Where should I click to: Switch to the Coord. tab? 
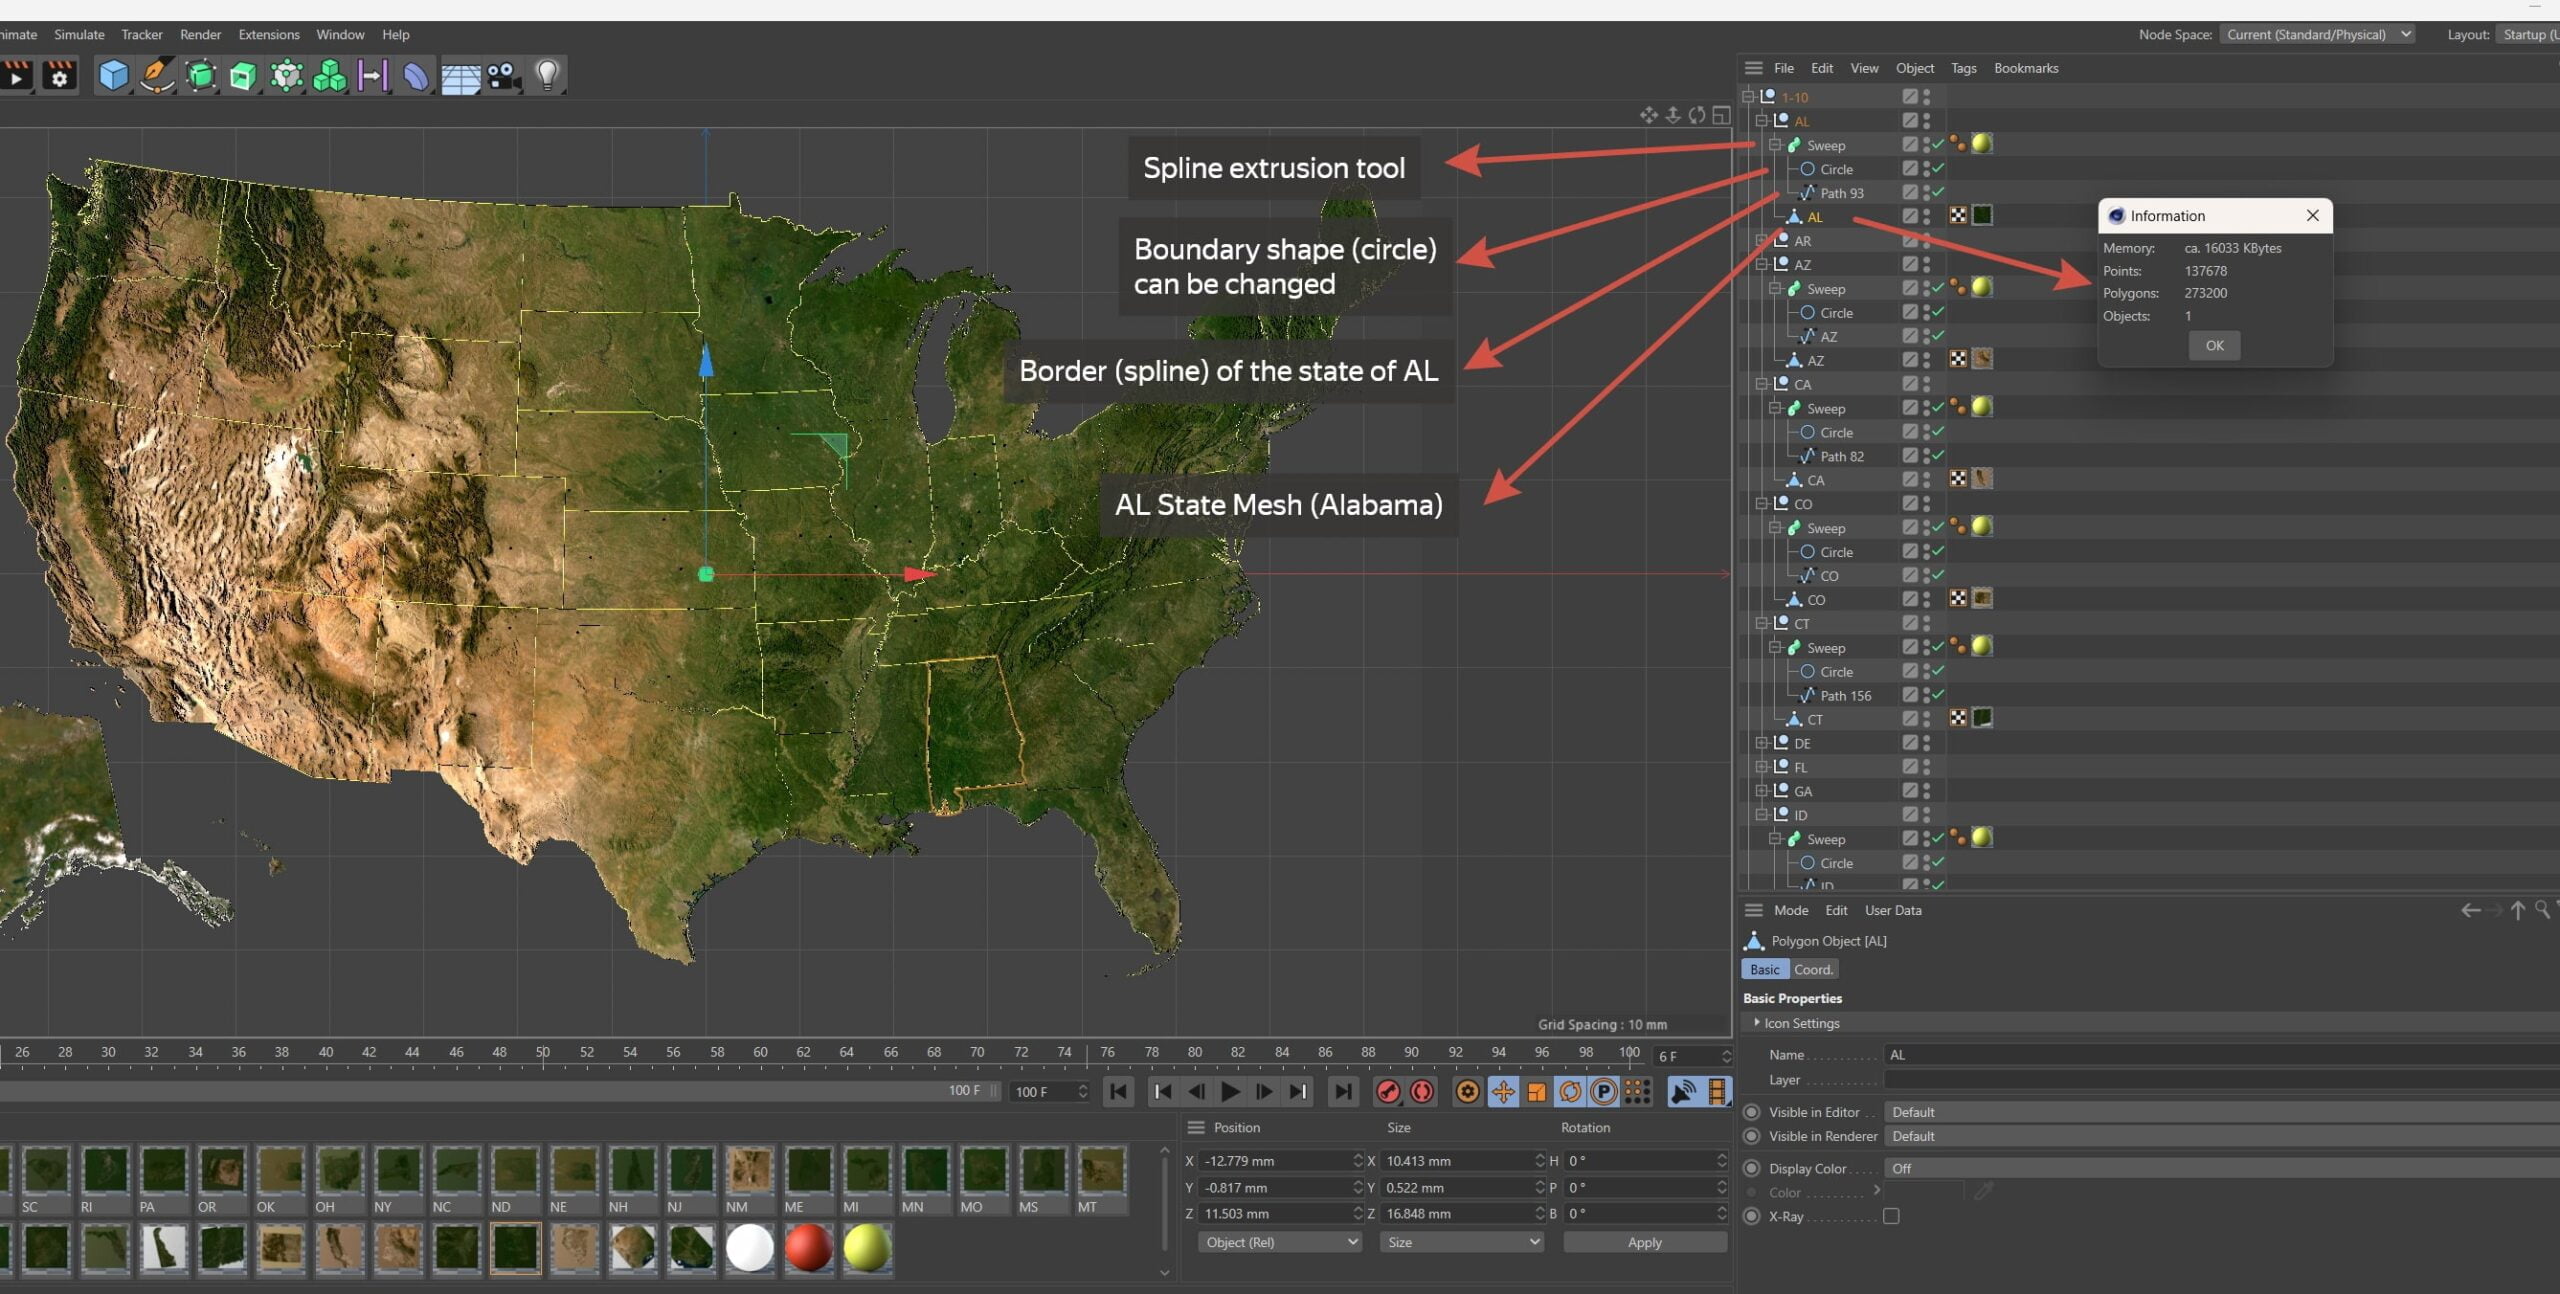(1813, 969)
